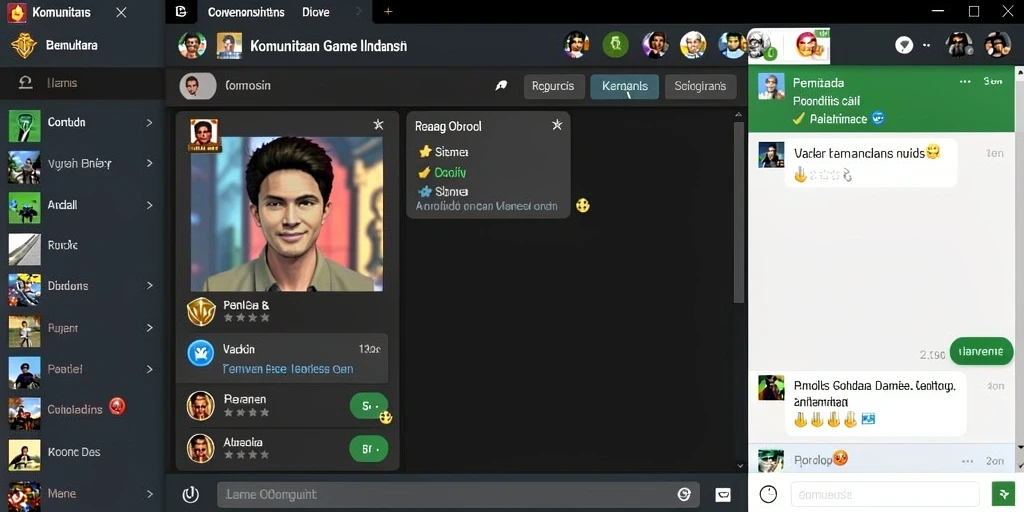Click the large profile portrait image
Image resolution: width=1024 pixels, height=512 pixels.
pyautogui.click(x=287, y=214)
